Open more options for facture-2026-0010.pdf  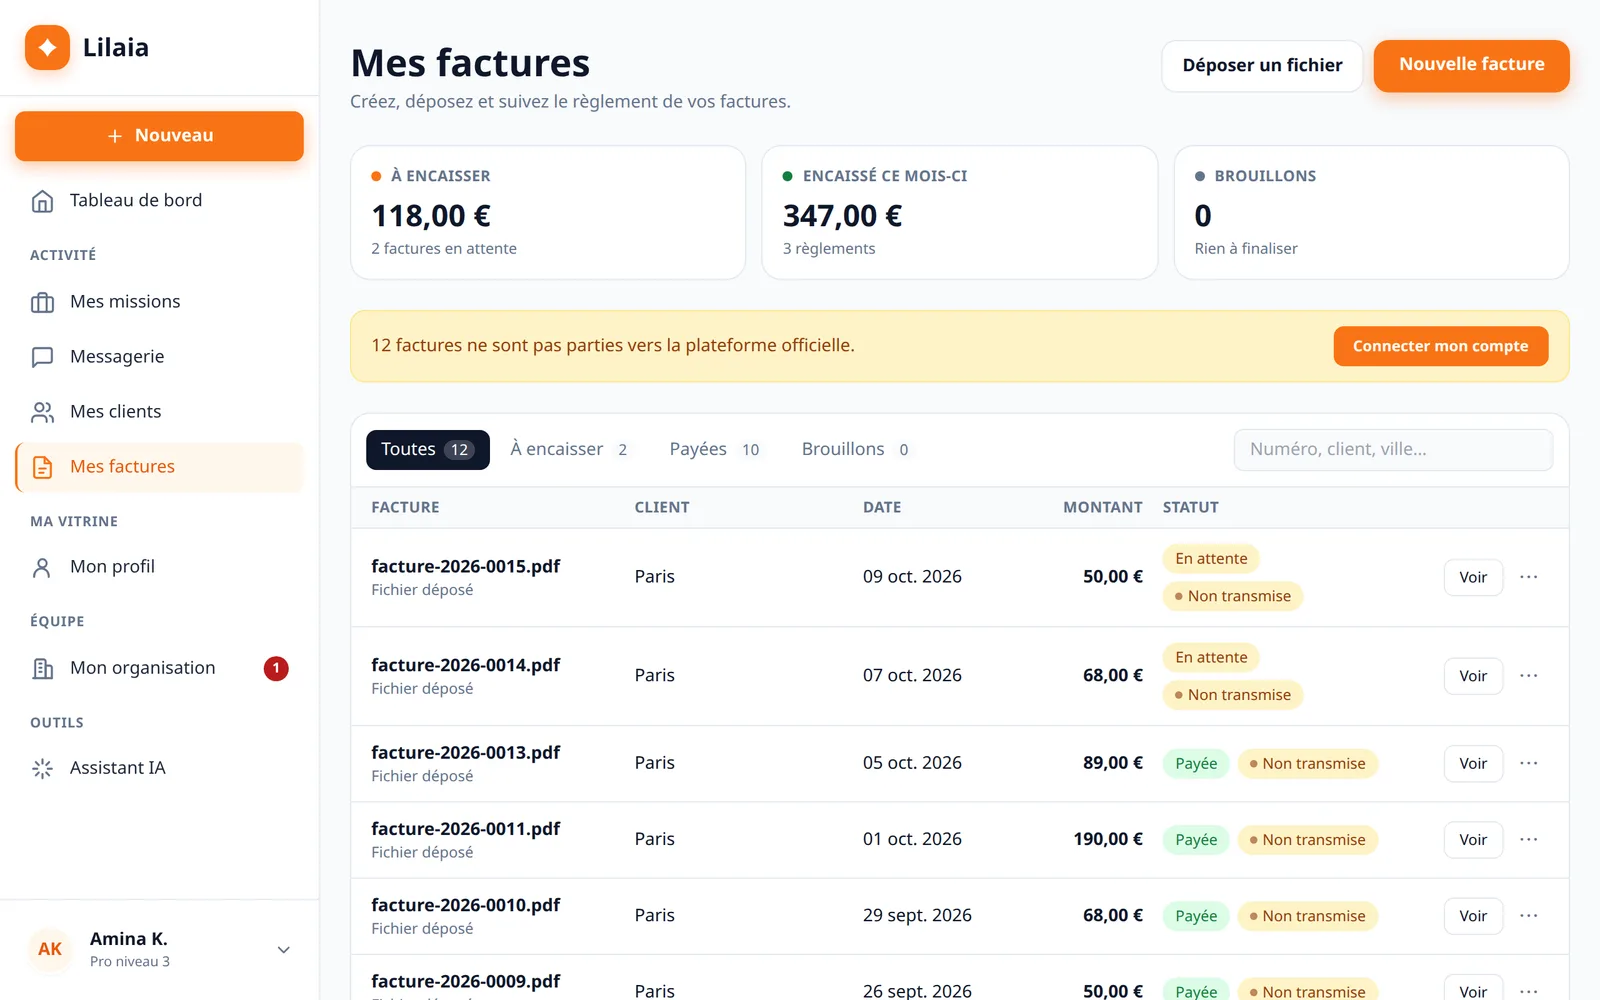pos(1528,916)
